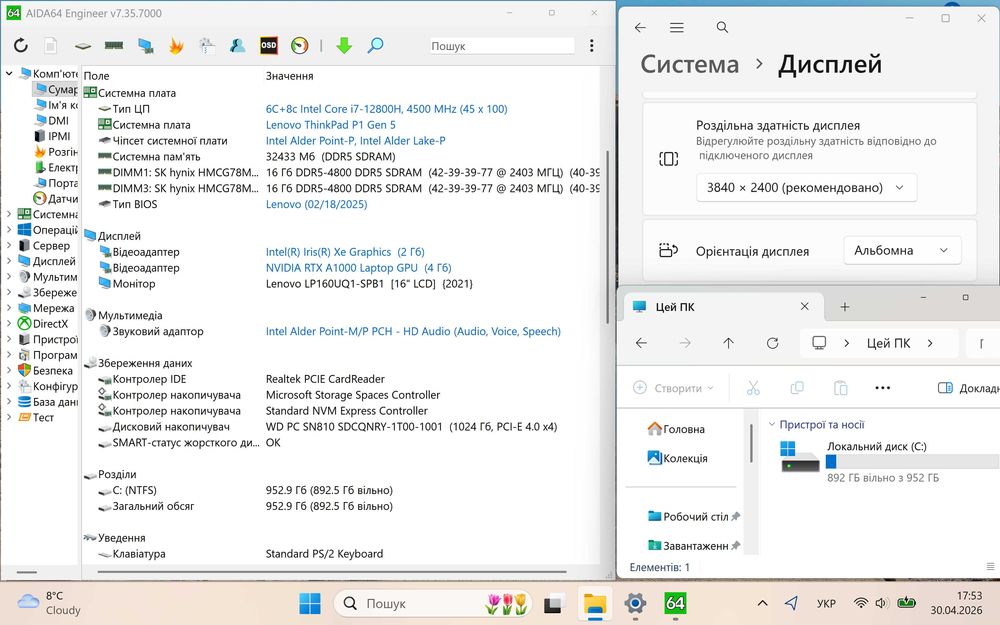Open the Lenovo (02/18/2025) BIOS link

[316, 204]
